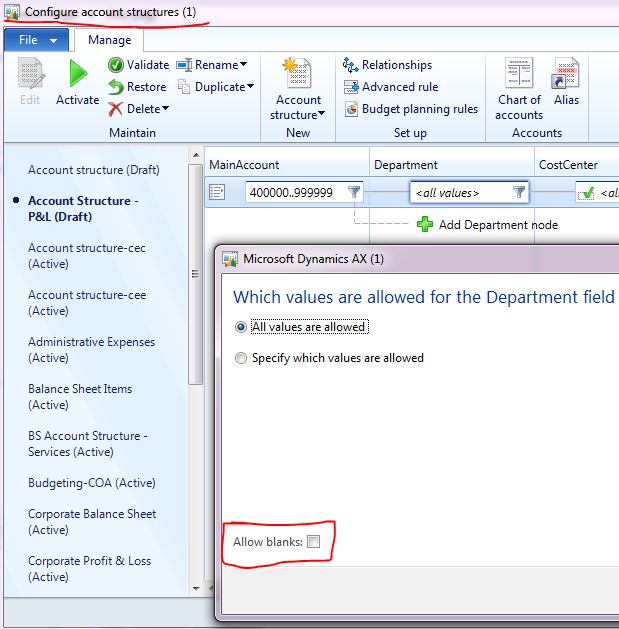Expand the Delete dropdown arrow
This screenshot has height=629, width=619.
[165, 108]
